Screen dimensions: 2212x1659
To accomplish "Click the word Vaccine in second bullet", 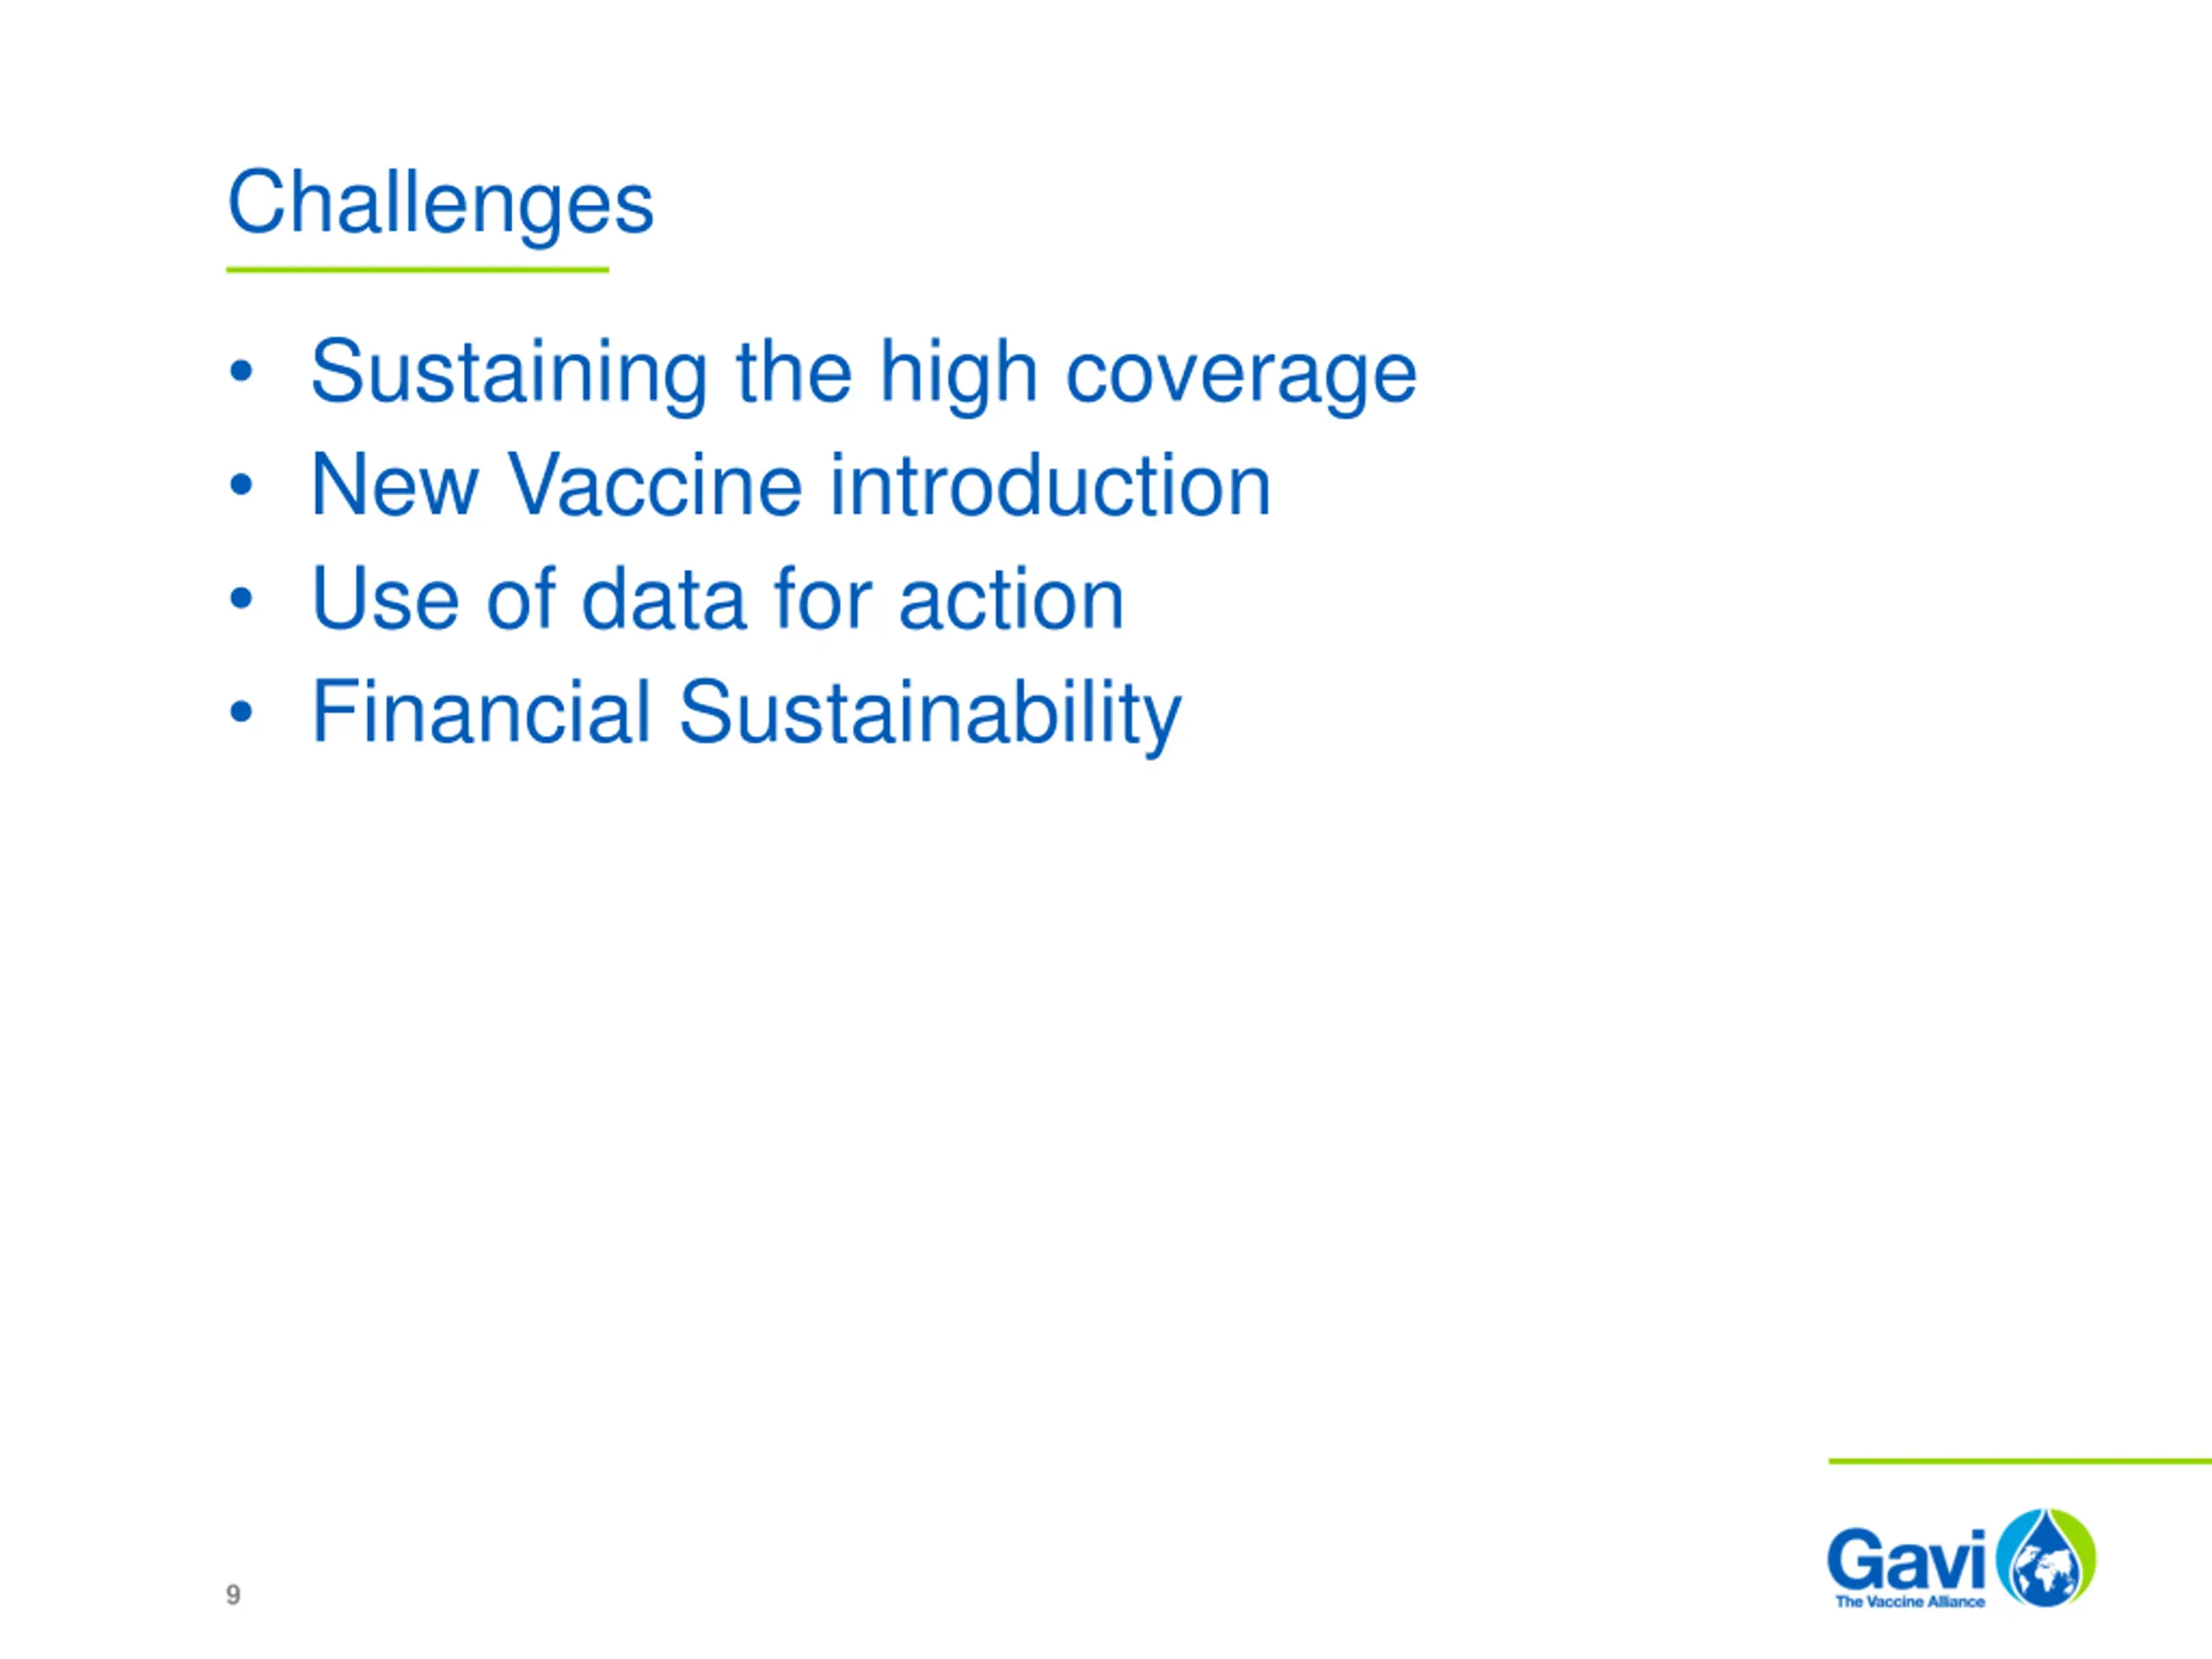I will pos(655,486).
